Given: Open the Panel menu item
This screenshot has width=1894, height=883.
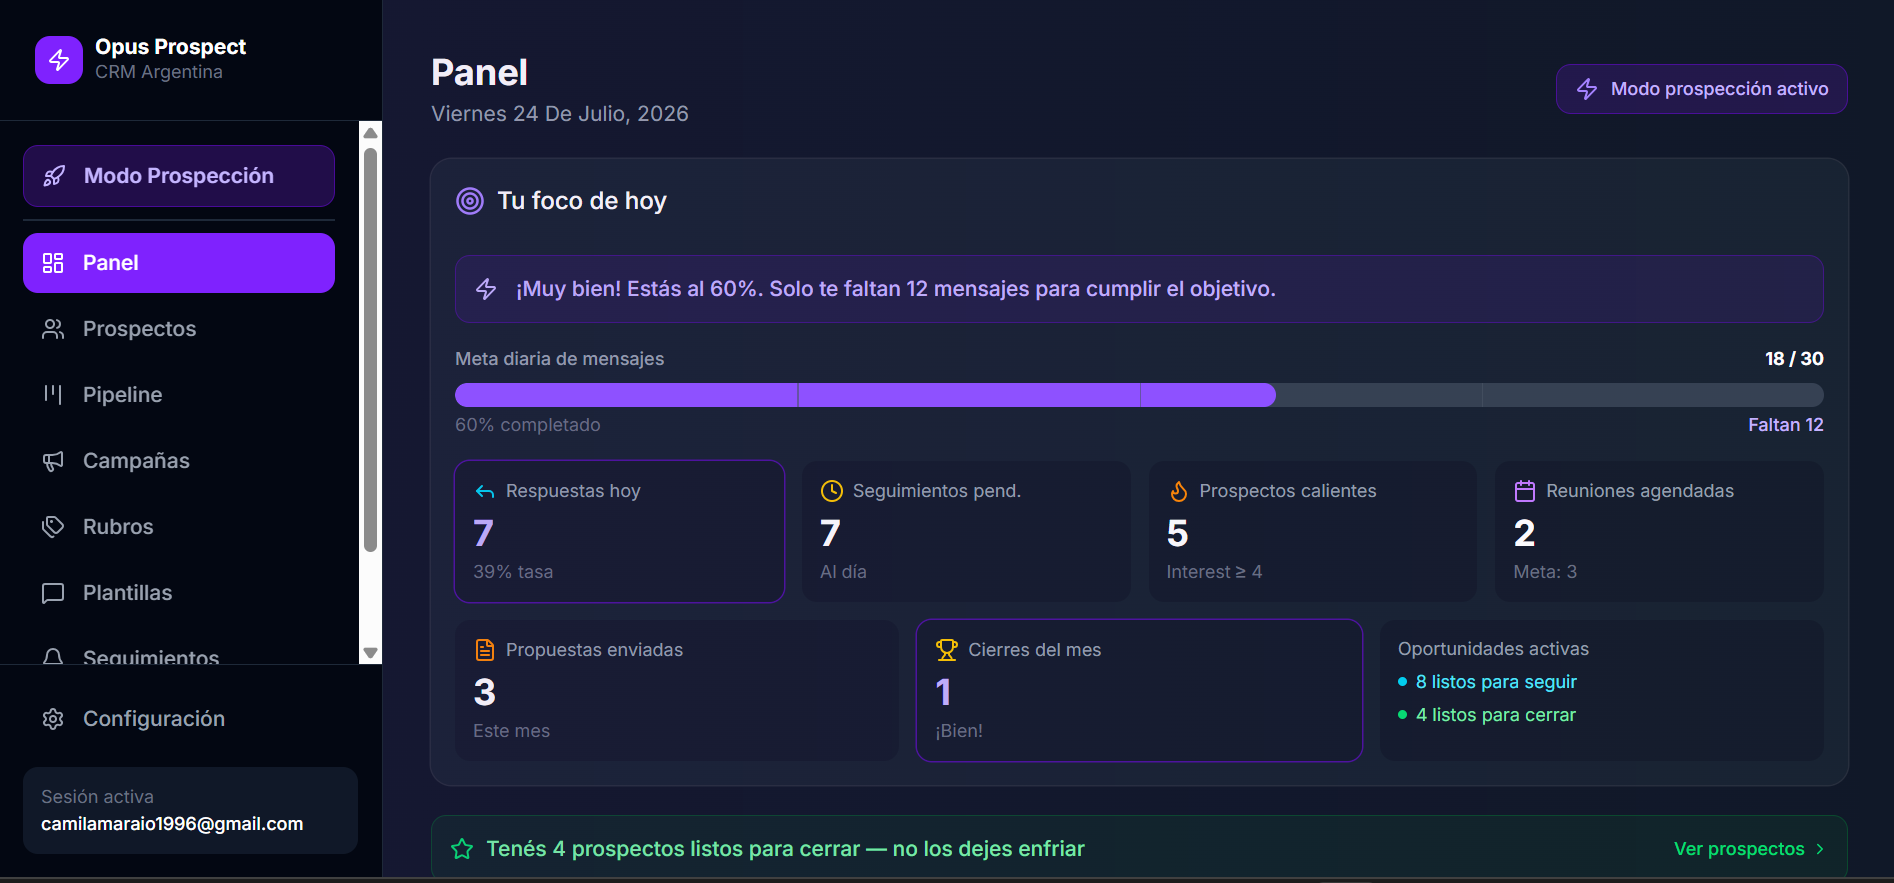Looking at the screenshot, I should coord(179,263).
